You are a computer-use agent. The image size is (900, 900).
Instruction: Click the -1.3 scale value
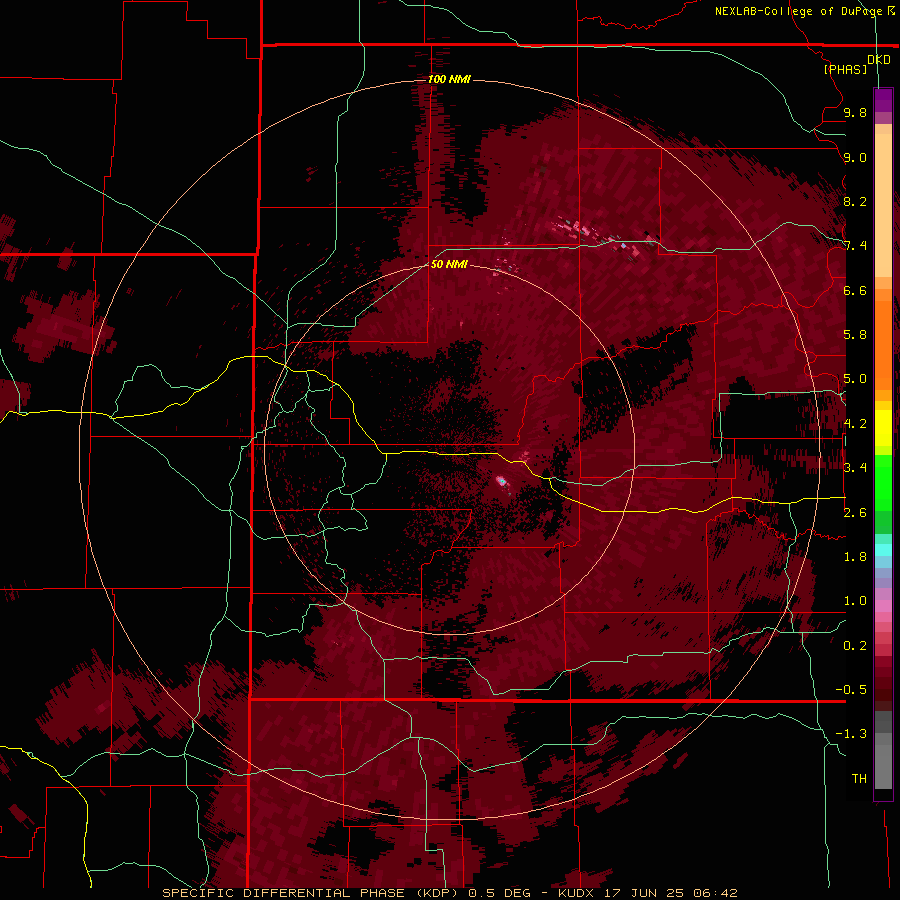[851, 734]
